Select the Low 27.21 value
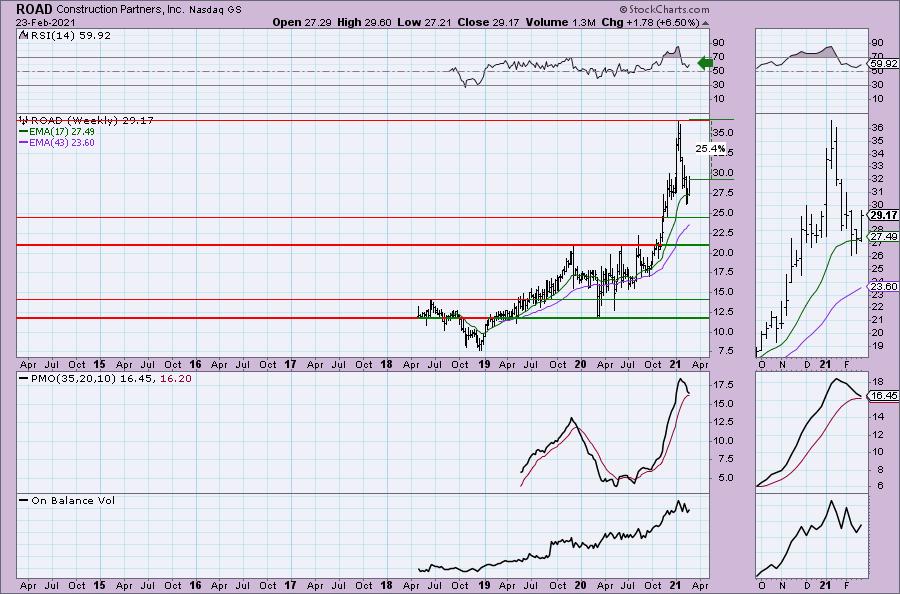The width and height of the screenshot is (900, 594). [424, 22]
